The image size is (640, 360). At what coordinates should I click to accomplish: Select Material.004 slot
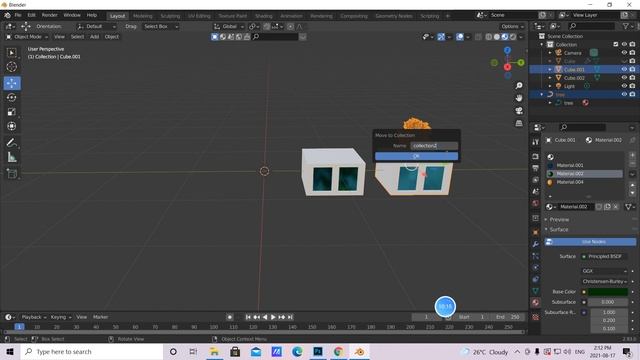[x=584, y=182]
